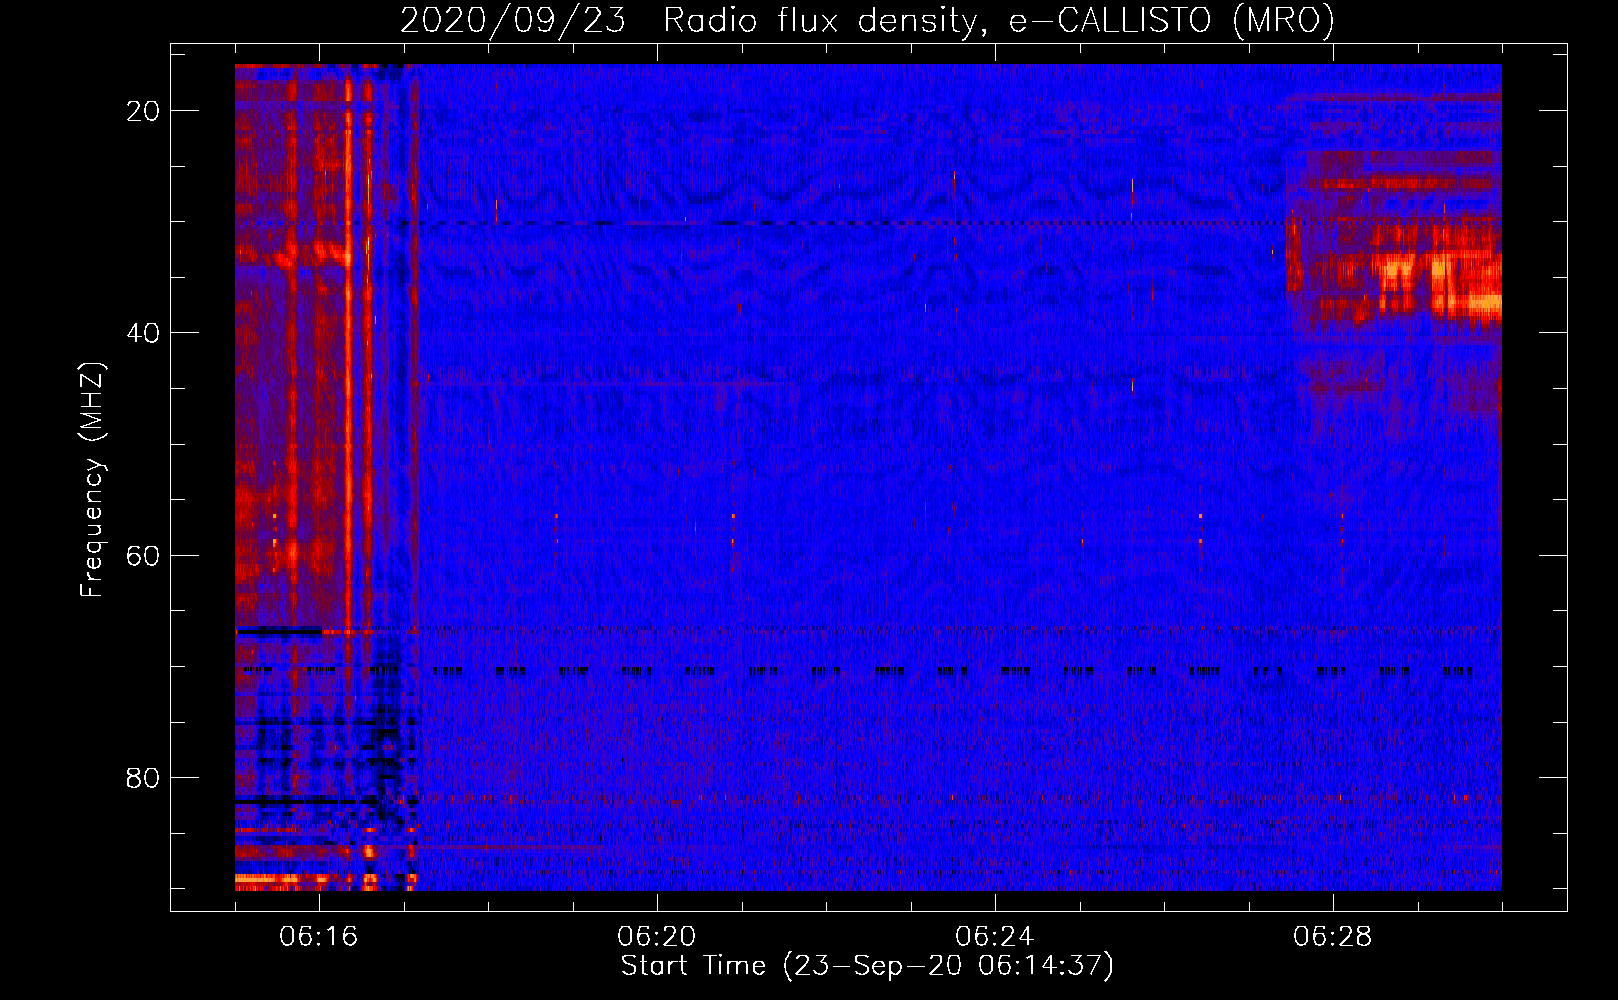The width and height of the screenshot is (1618, 1000).
Task: Click the plot title 'Radio flux density, e-CALLISTO (MRO)'
Action: [999, 20]
